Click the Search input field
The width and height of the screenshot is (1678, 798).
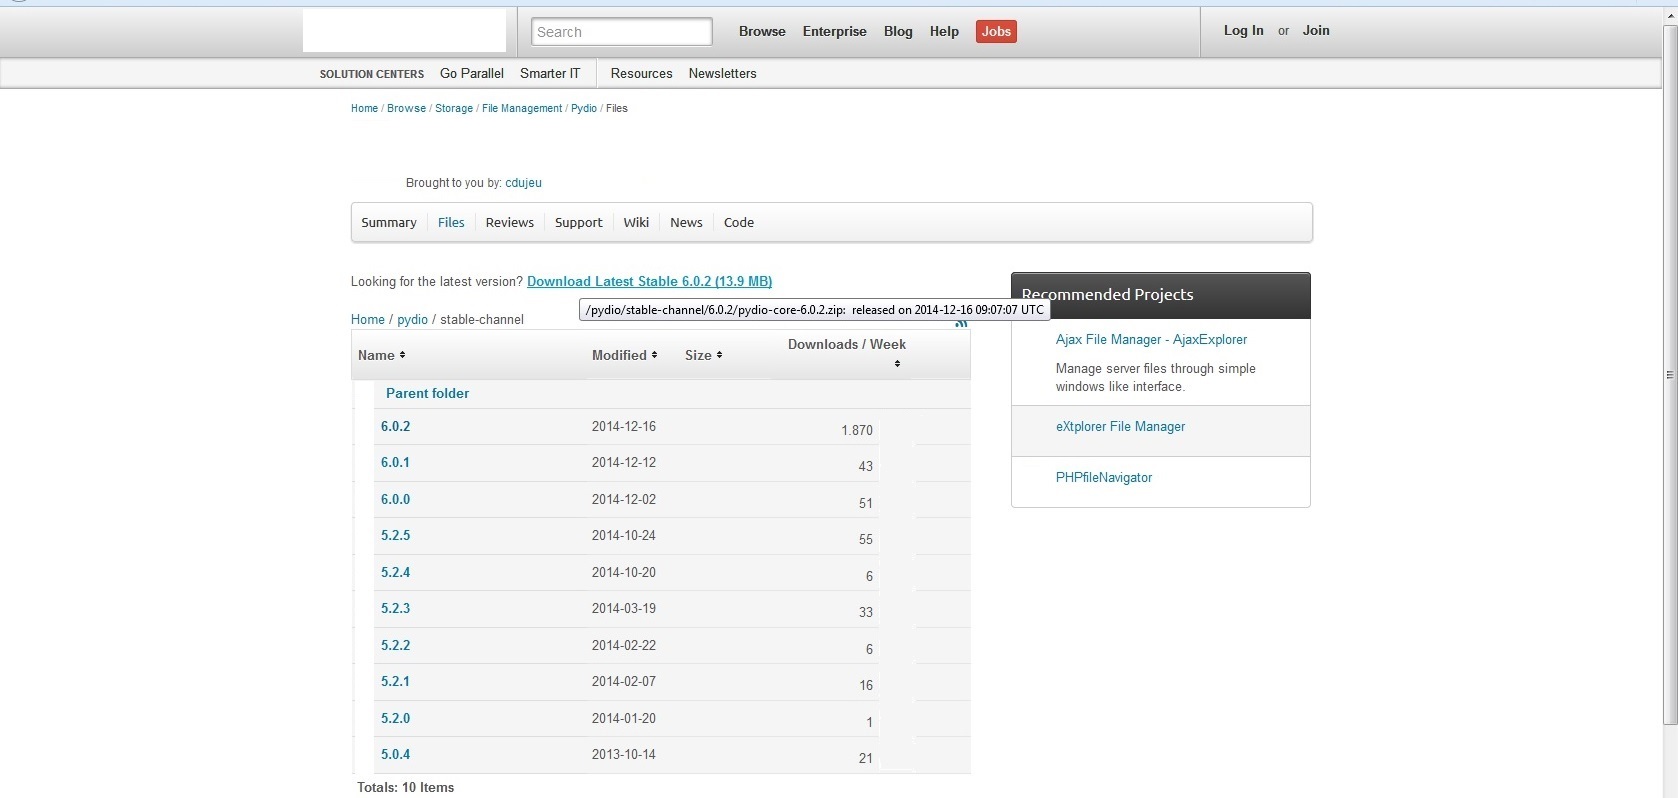pyautogui.click(x=621, y=32)
